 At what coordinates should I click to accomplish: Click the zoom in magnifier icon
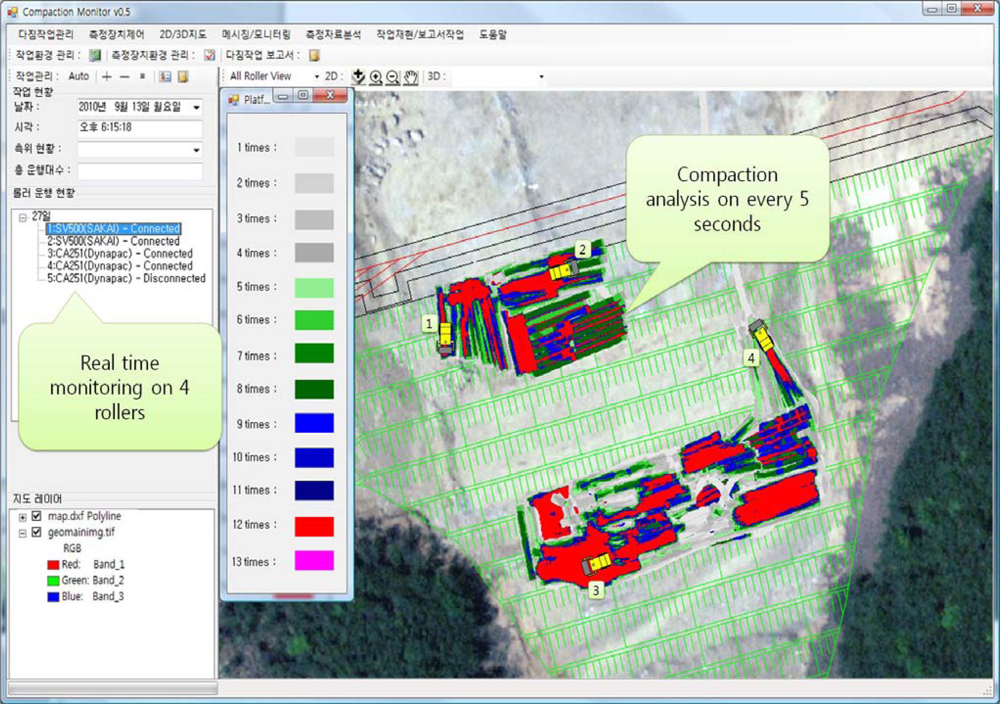point(376,77)
